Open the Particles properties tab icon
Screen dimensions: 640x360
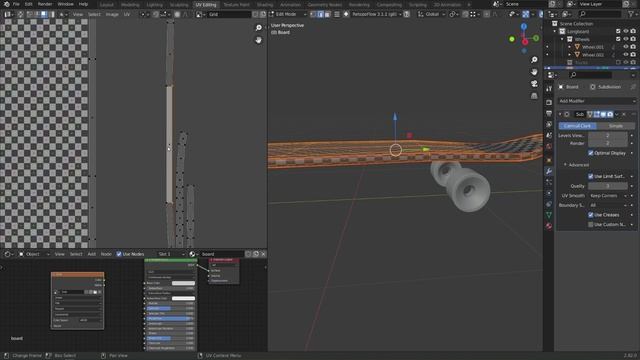[549, 182]
